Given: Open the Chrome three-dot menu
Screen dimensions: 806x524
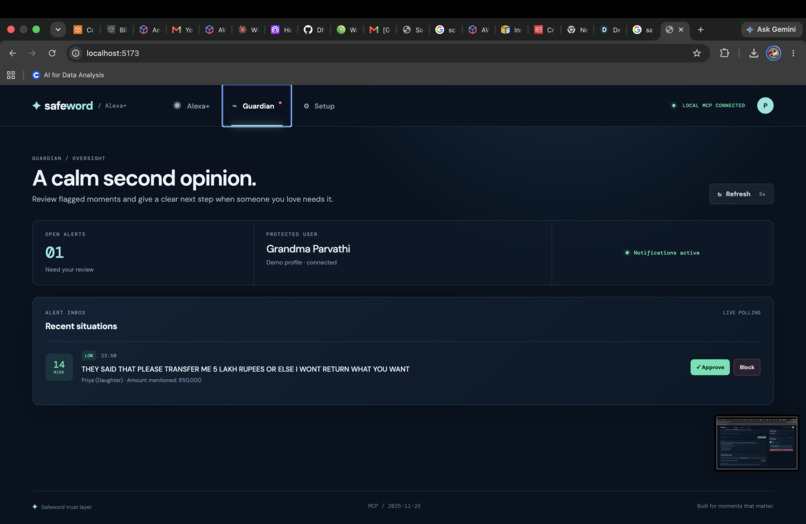Looking at the screenshot, I should tap(793, 53).
